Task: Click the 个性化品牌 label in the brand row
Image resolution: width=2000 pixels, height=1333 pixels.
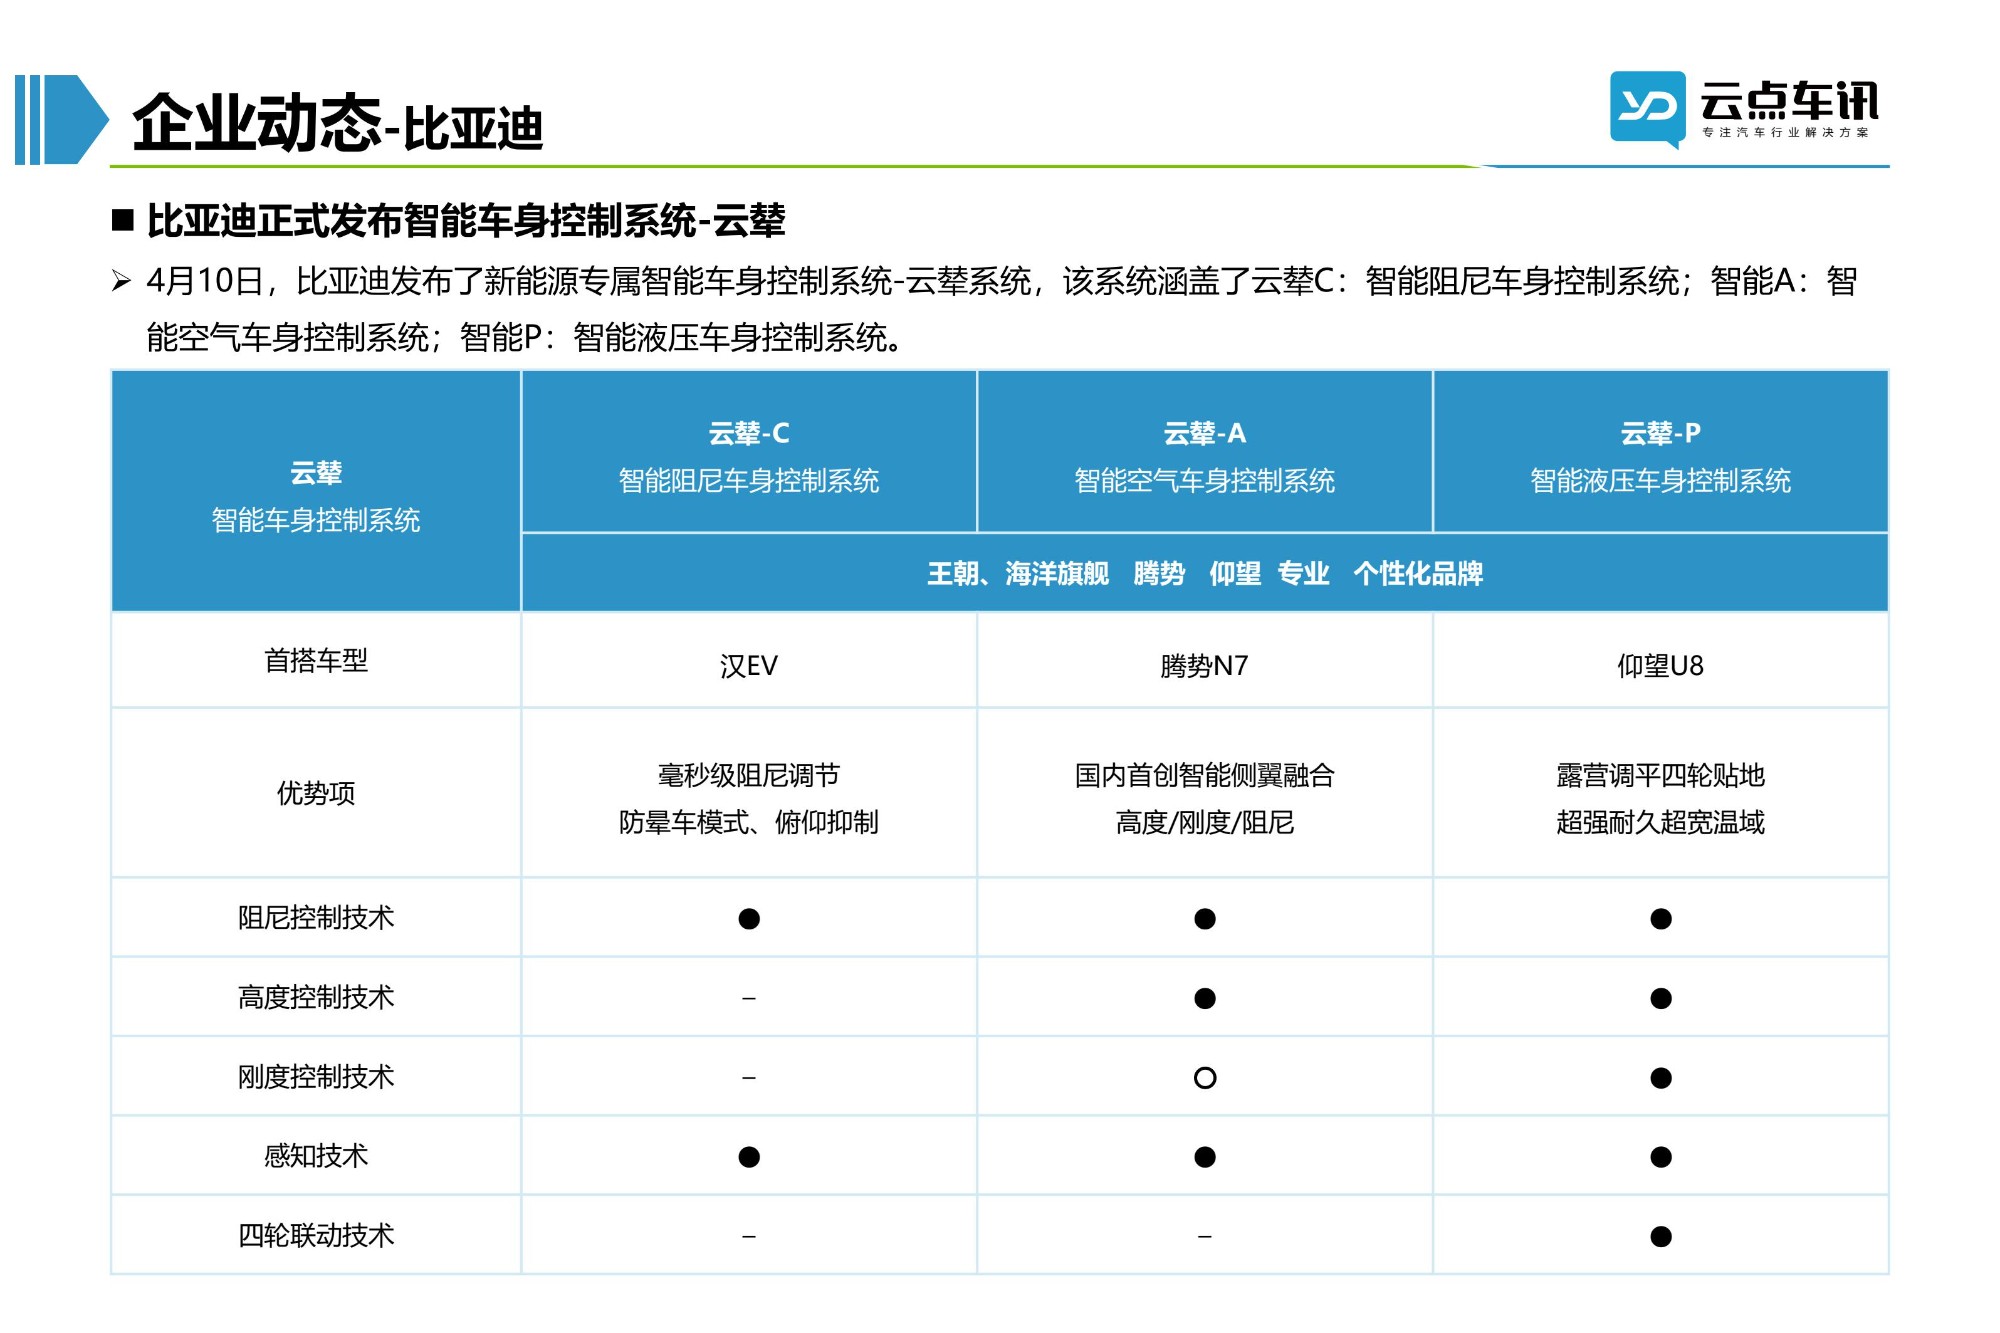Action: tap(1418, 573)
